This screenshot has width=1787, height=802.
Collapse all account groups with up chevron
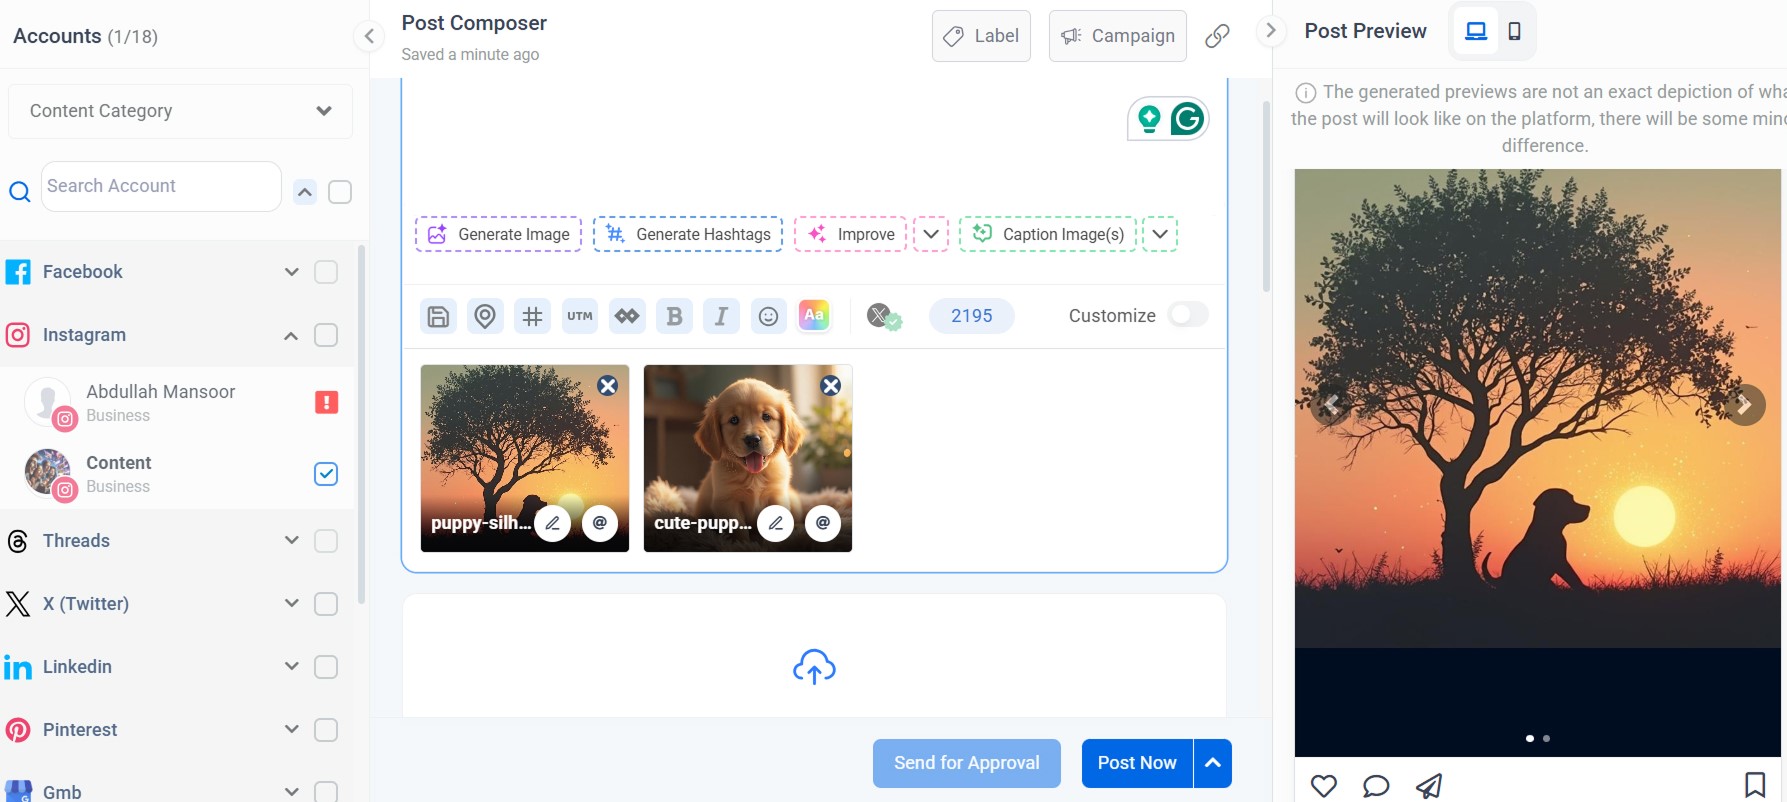(x=305, y=192)
